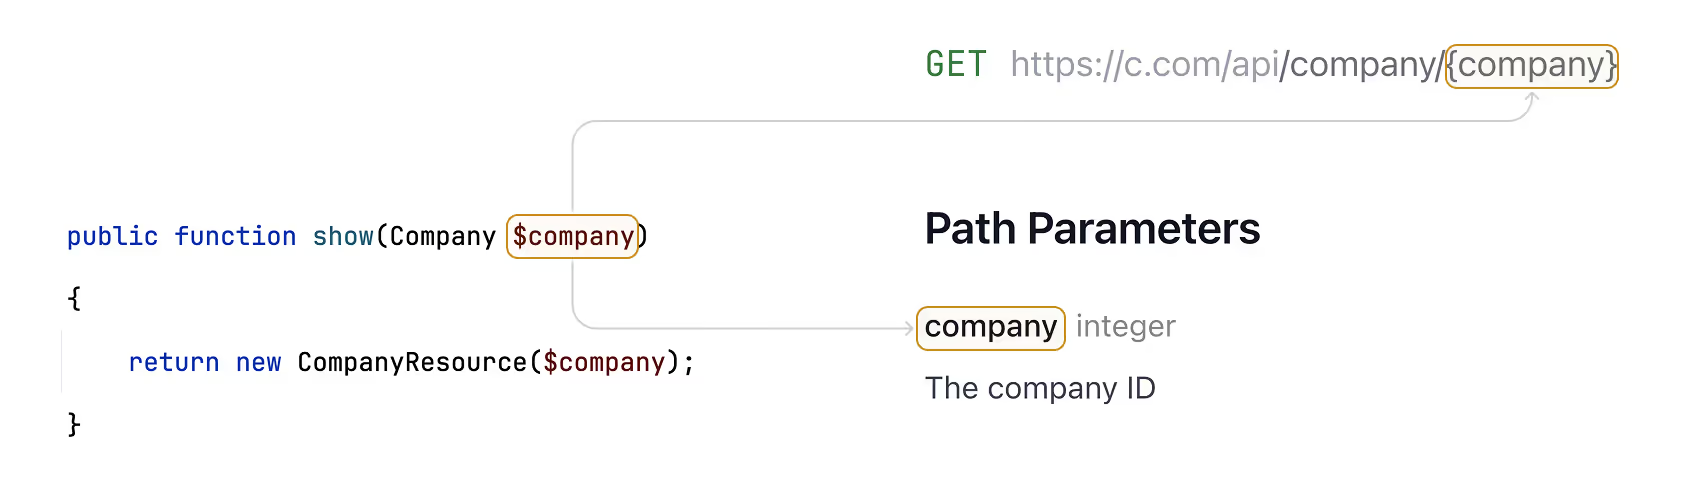Click $company inside CompanyResource call
The height and width of the screenshot is (491, 1692).
click(604, 363)
